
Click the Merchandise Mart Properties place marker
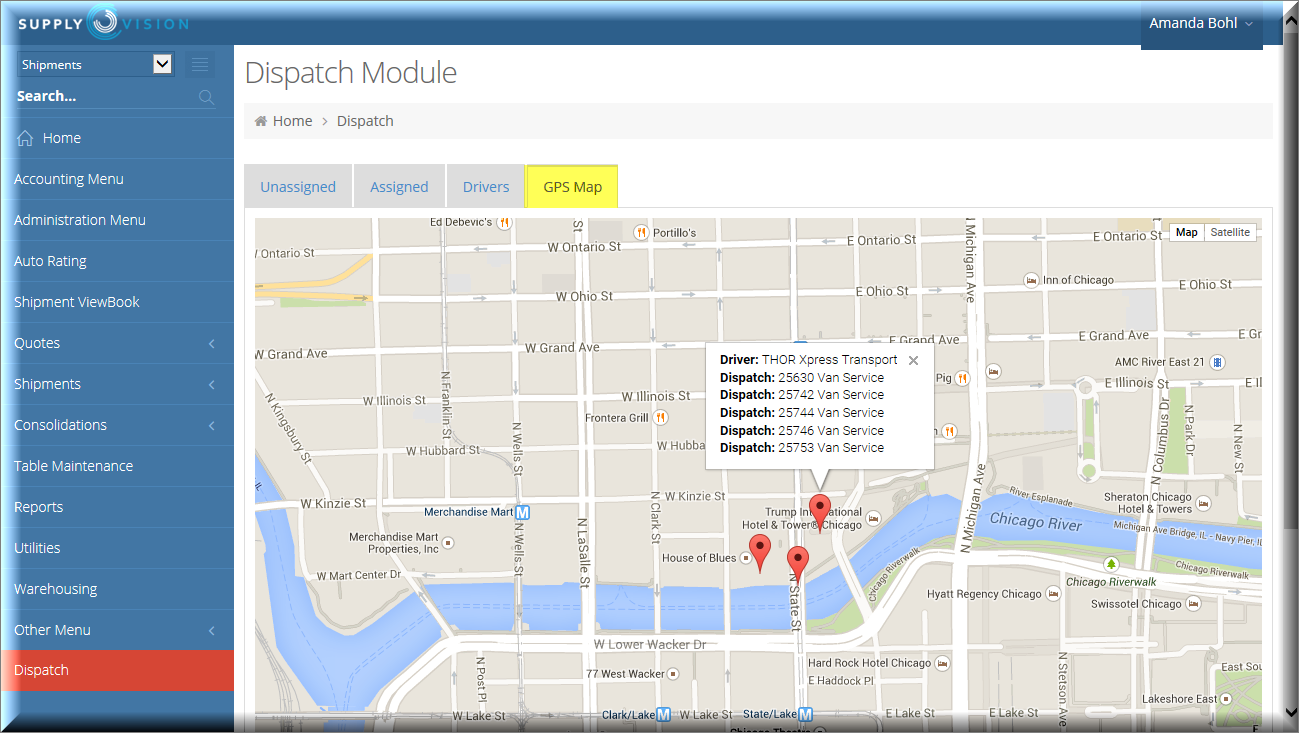point(448,543)
